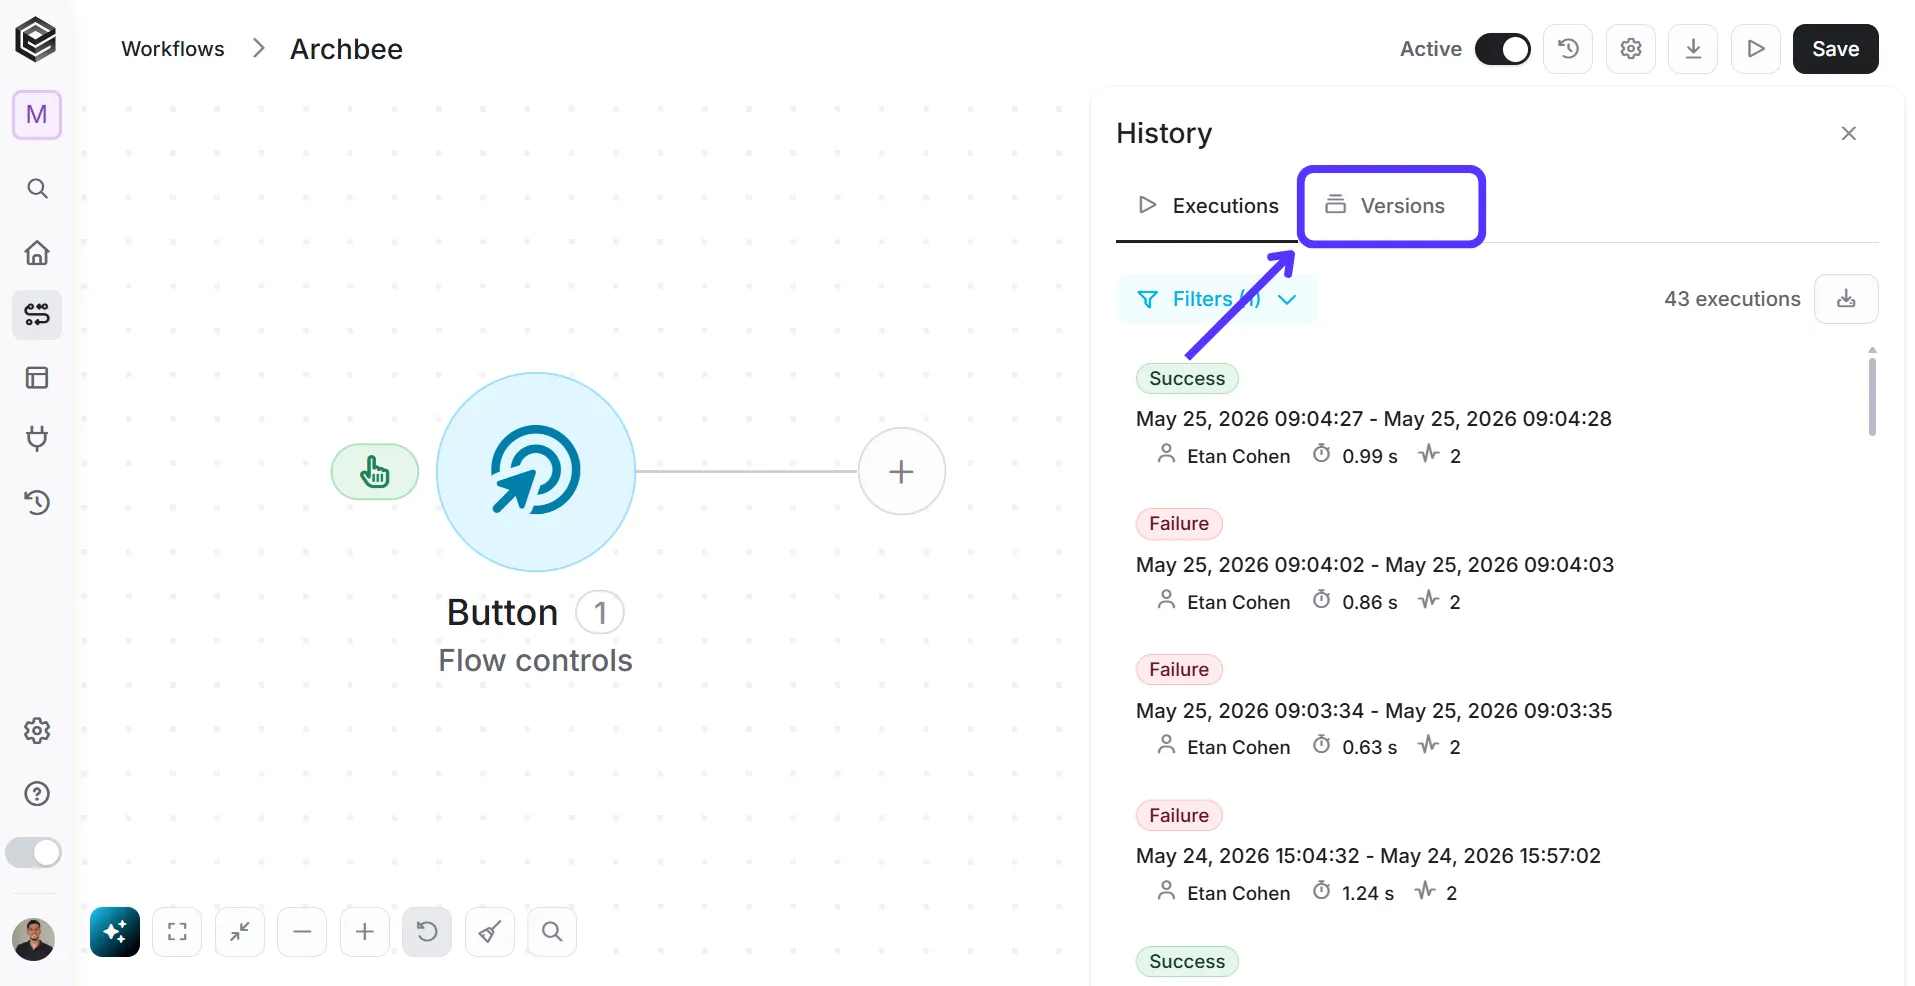This screenshot has width=1915, height=986.
Task: Expand the Filters dropdown
Action: point(1216,299)
